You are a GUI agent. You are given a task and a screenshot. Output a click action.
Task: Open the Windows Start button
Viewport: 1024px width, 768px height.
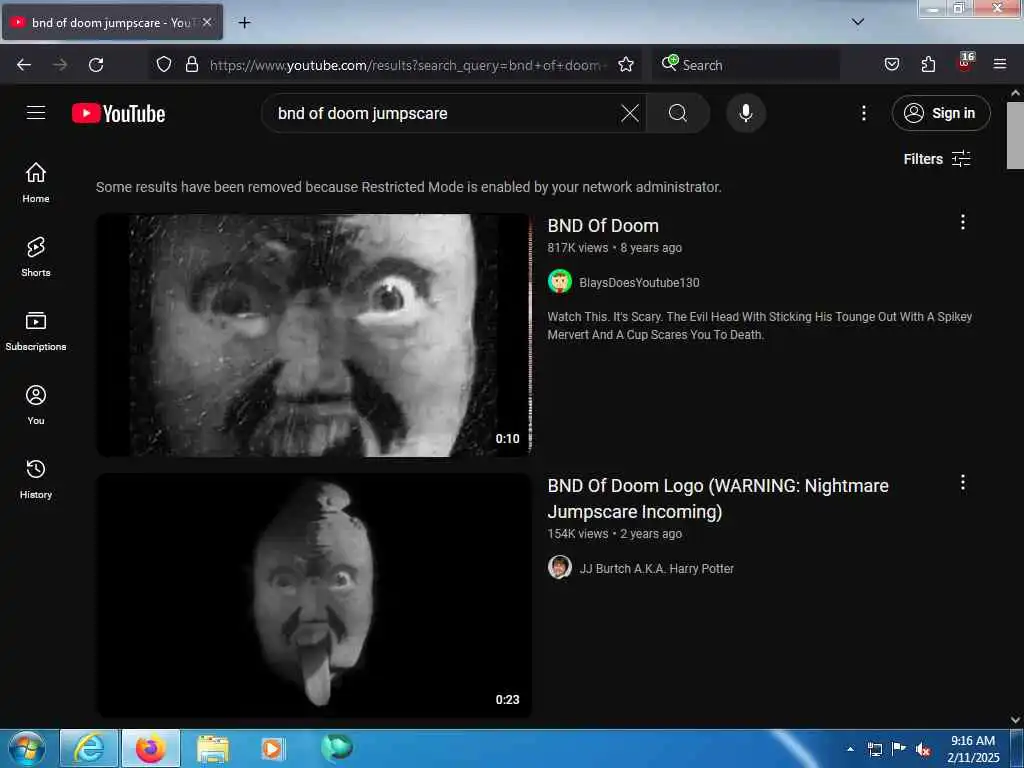[27, 748]
